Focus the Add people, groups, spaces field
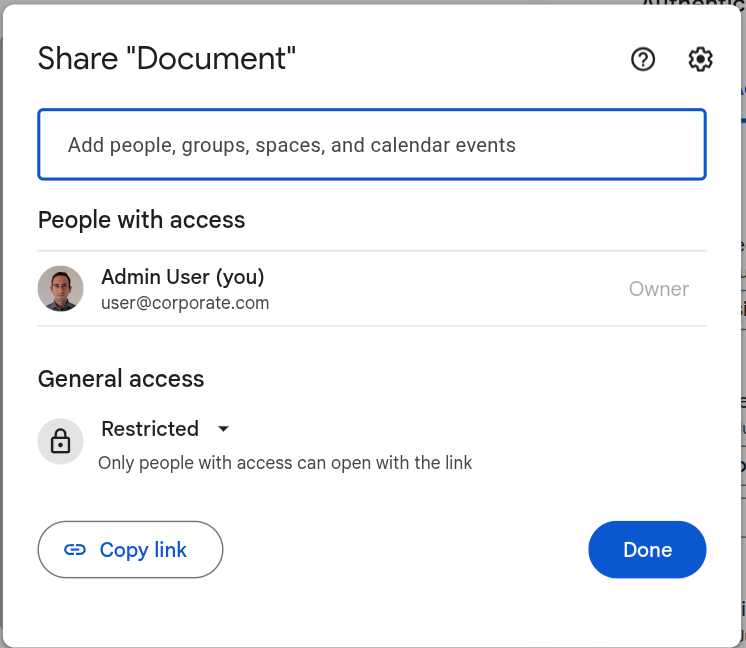The width and height of the screenshot is (746, 648). coord(372,145)
